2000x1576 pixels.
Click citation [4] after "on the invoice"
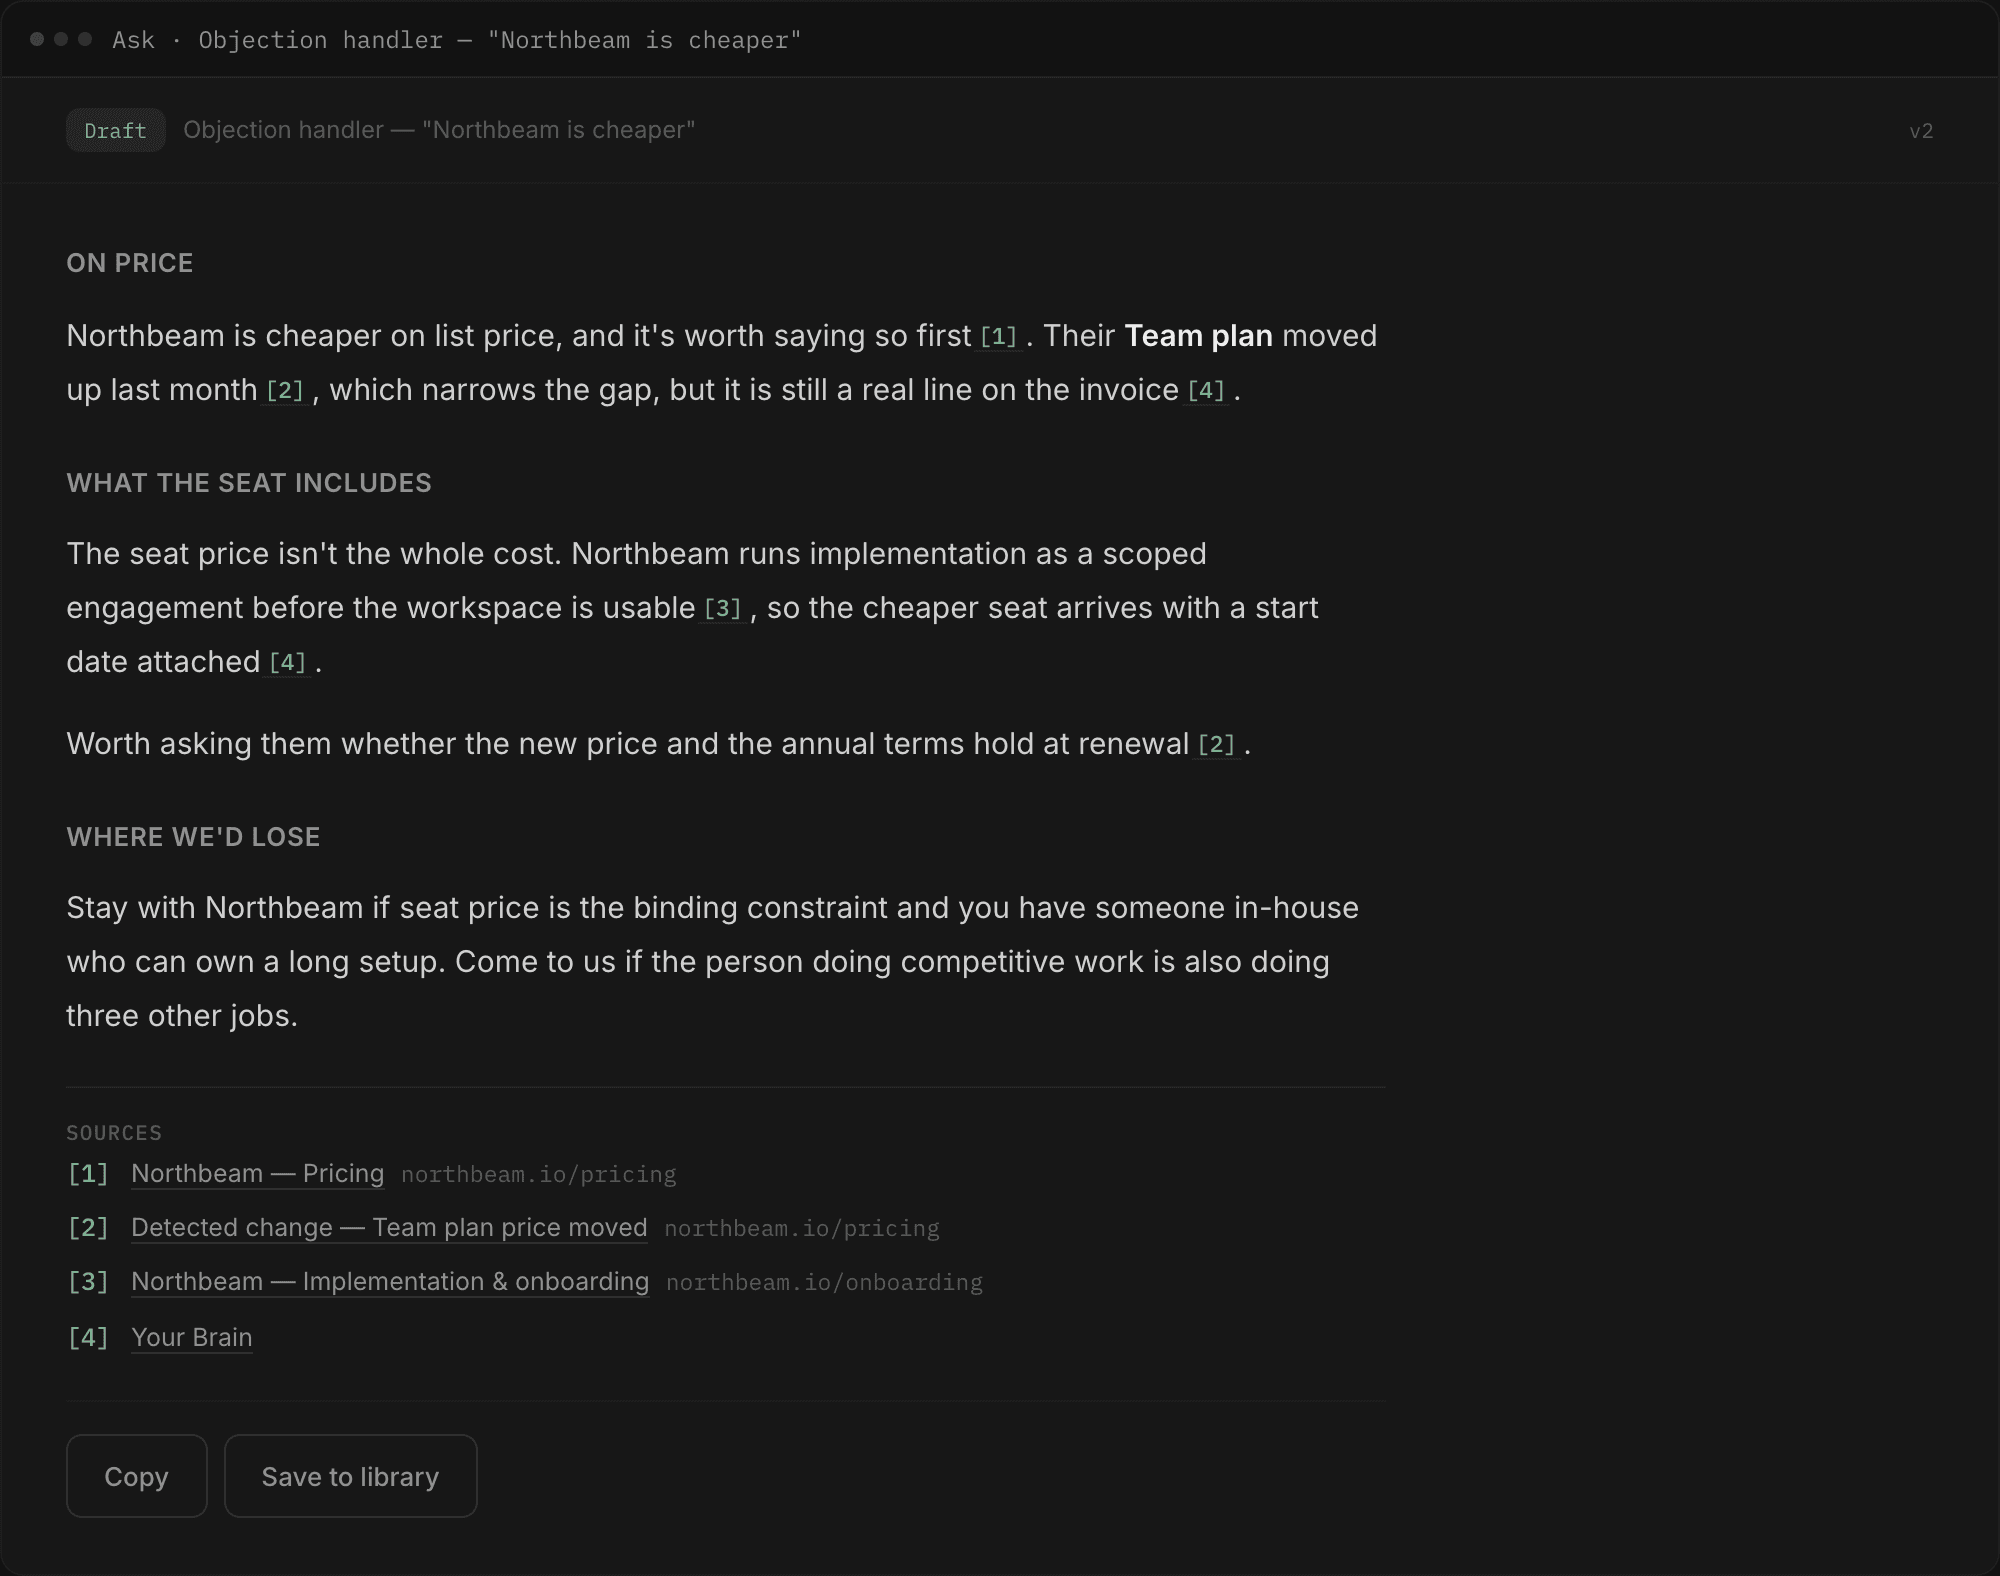click(x=1206, y=391)
